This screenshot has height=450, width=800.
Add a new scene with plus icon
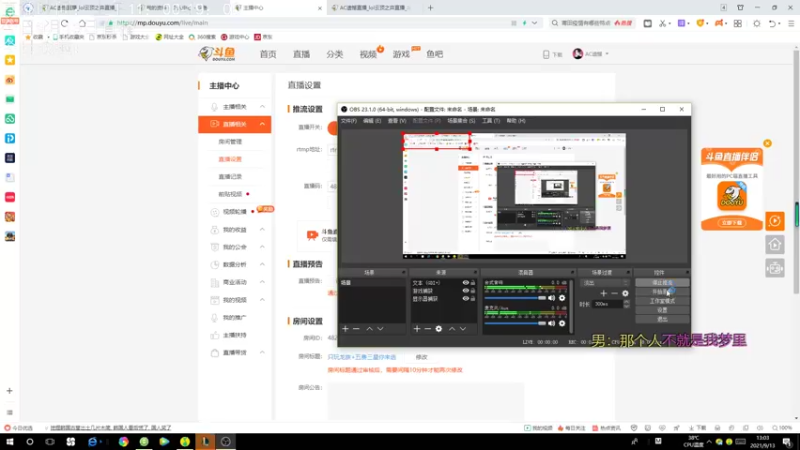pos(345,329)
